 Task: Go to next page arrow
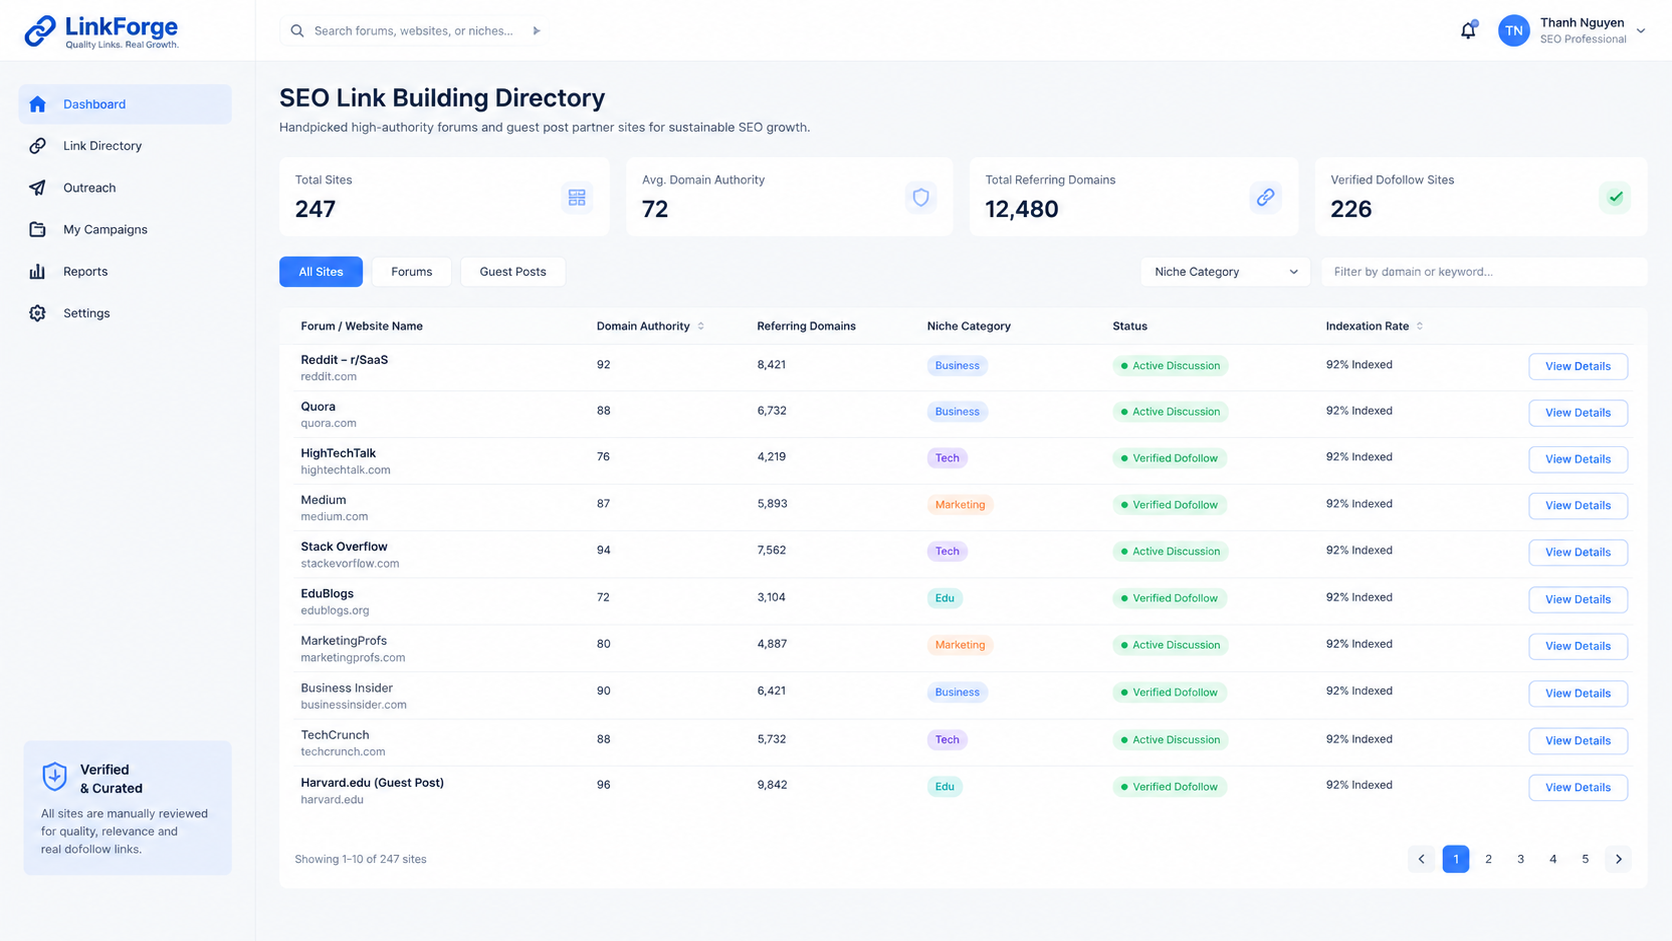coord(1619,859)
